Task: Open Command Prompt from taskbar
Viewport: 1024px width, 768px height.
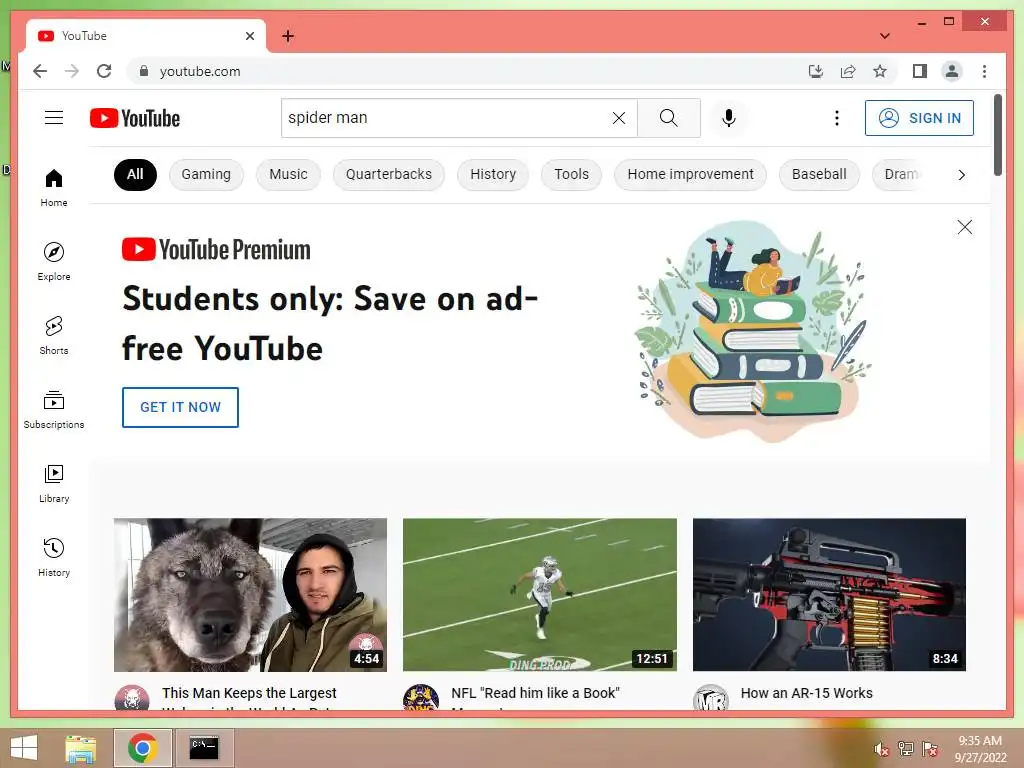Action: click(x=204, y=748)
